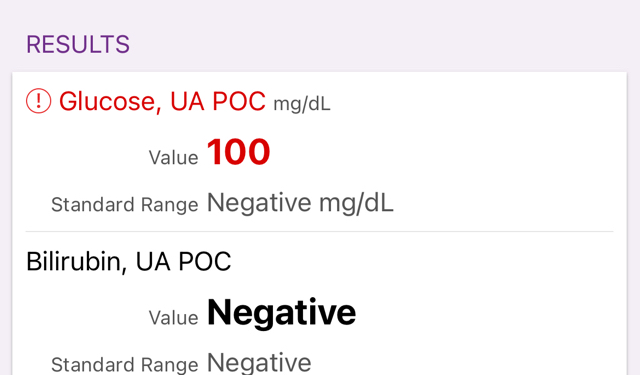
Task: Tap the Negative mg/dL standard range text
Action: coord(300,202)
